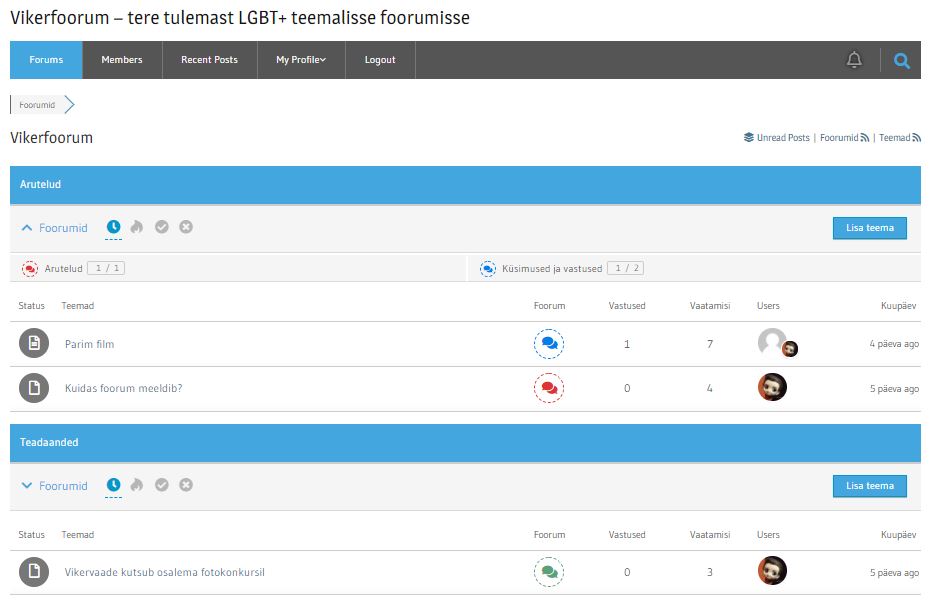Viewport: 933px width, 607px height.
Task: Open the My Profile dropdown menu
Action: tap(301, 60)
